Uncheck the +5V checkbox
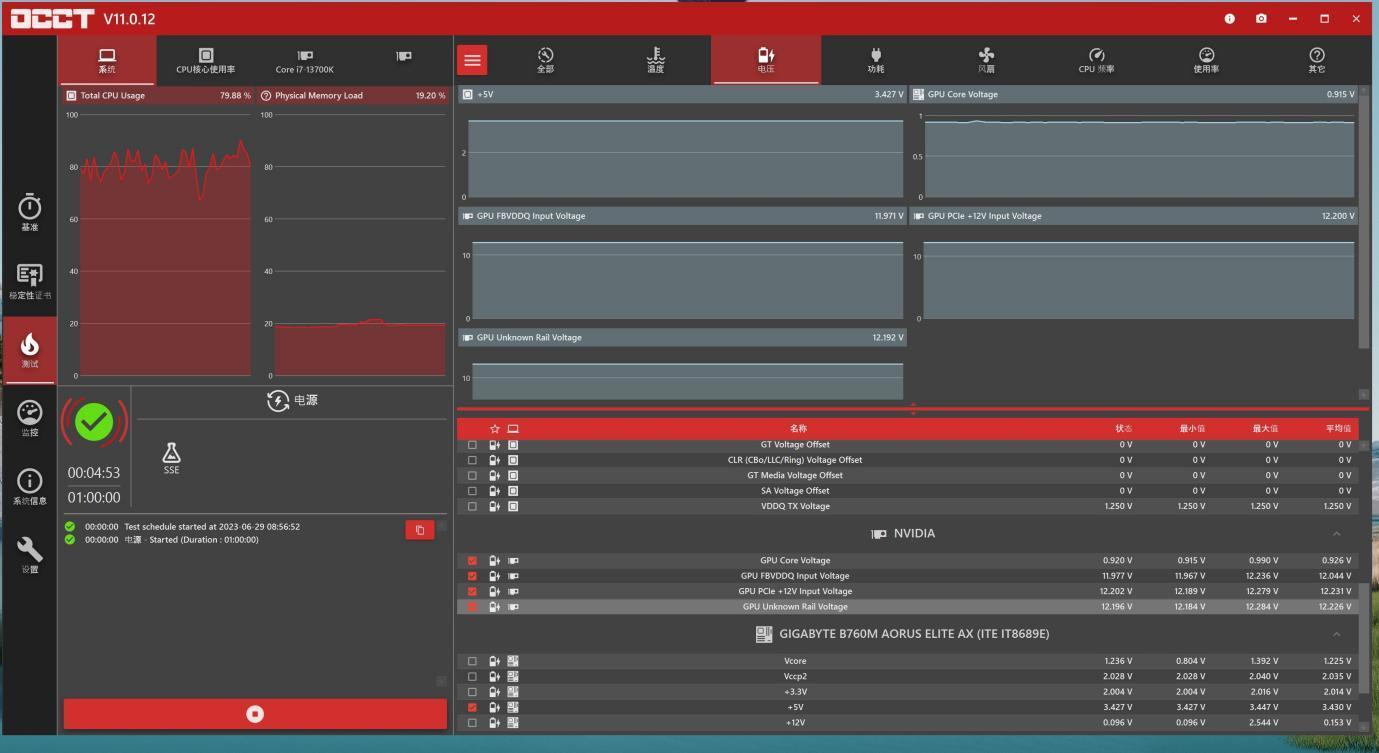 [472, 707]
